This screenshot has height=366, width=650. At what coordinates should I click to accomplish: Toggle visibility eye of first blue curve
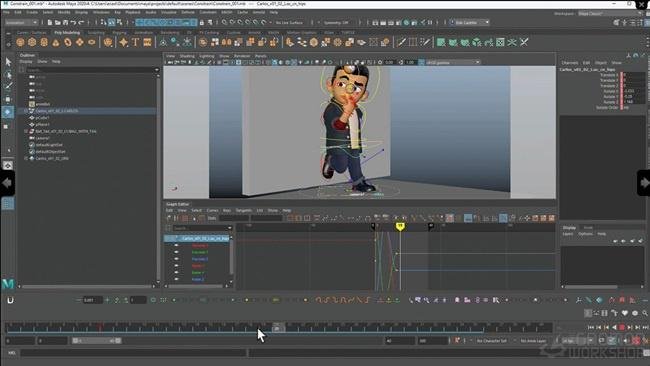click(176, 259)
